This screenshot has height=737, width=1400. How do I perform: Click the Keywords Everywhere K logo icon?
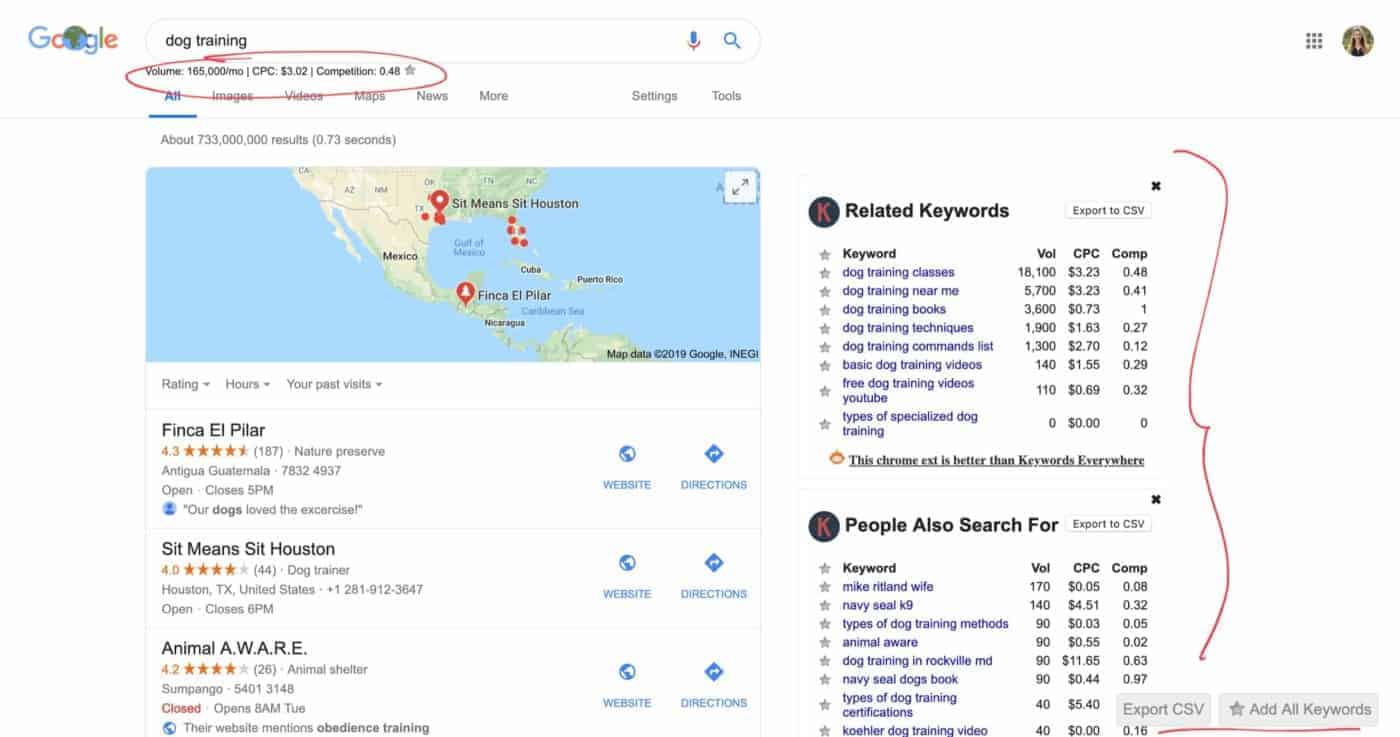820,210
